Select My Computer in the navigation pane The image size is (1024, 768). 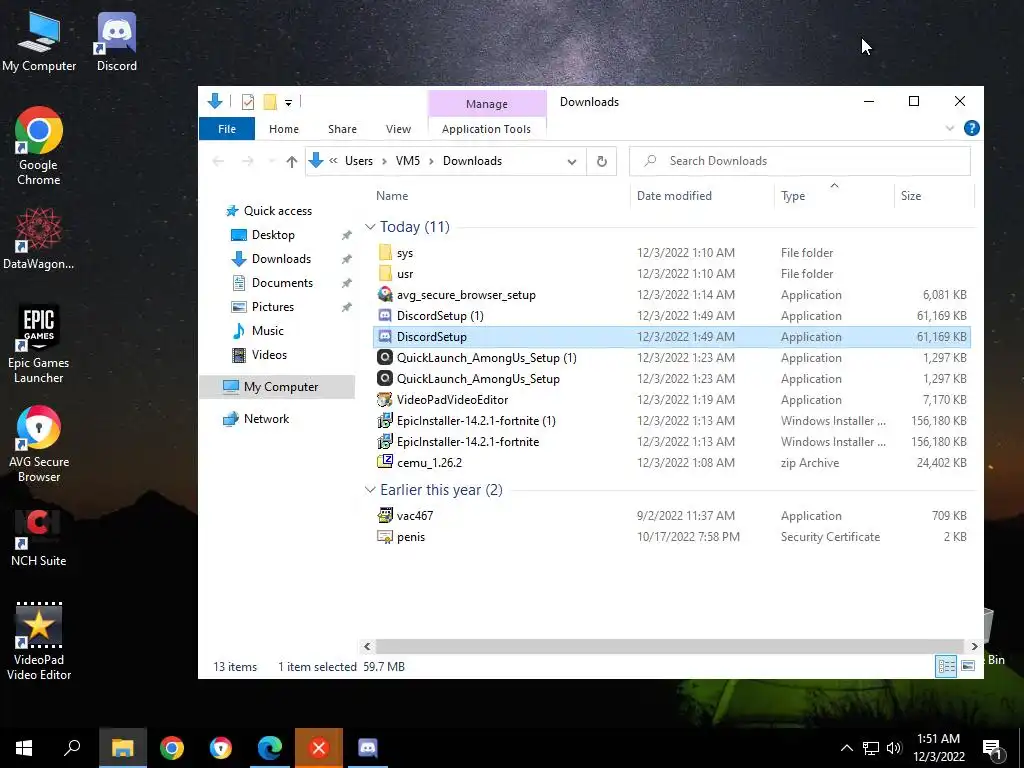click(281, 387)
